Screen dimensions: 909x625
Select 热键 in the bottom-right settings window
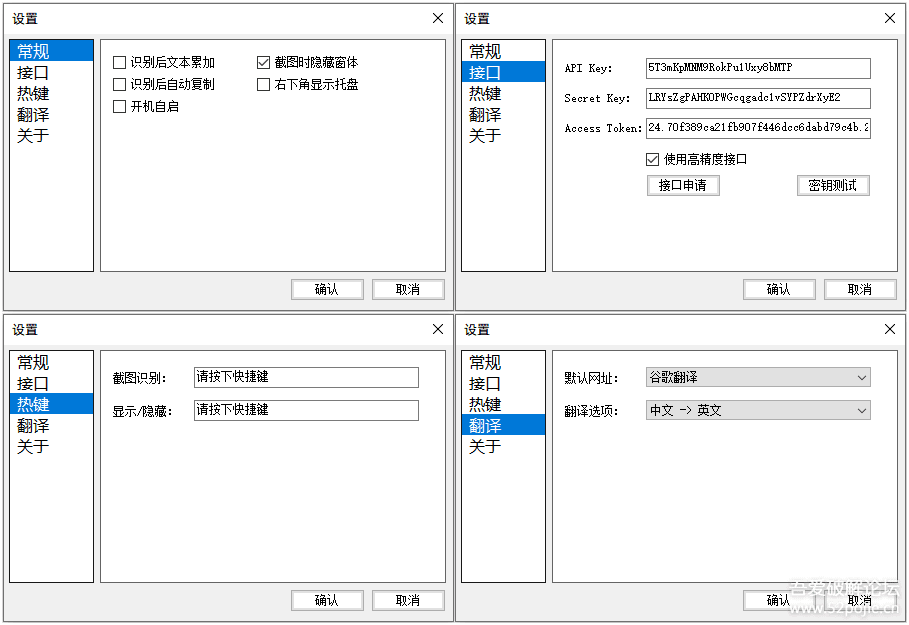[503, 404]
